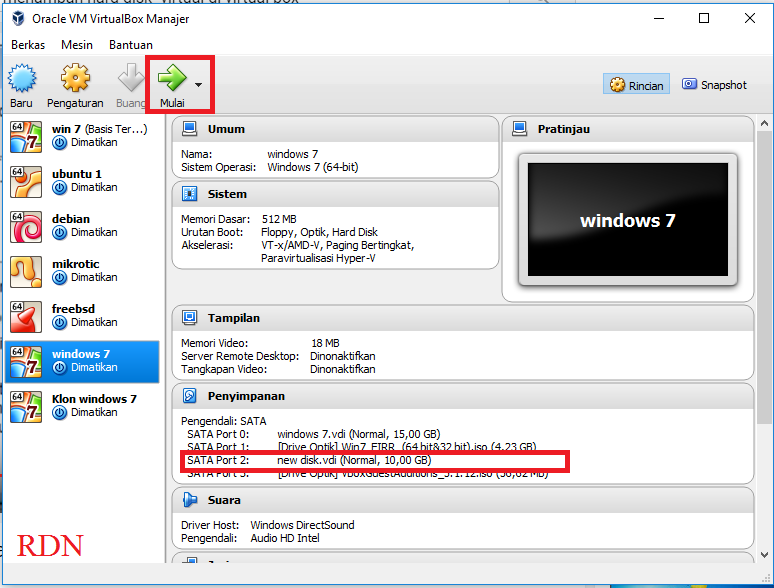Select the ubuntu 1 VM icon
The width and height of the screenshot is (774, 588).
26,182
